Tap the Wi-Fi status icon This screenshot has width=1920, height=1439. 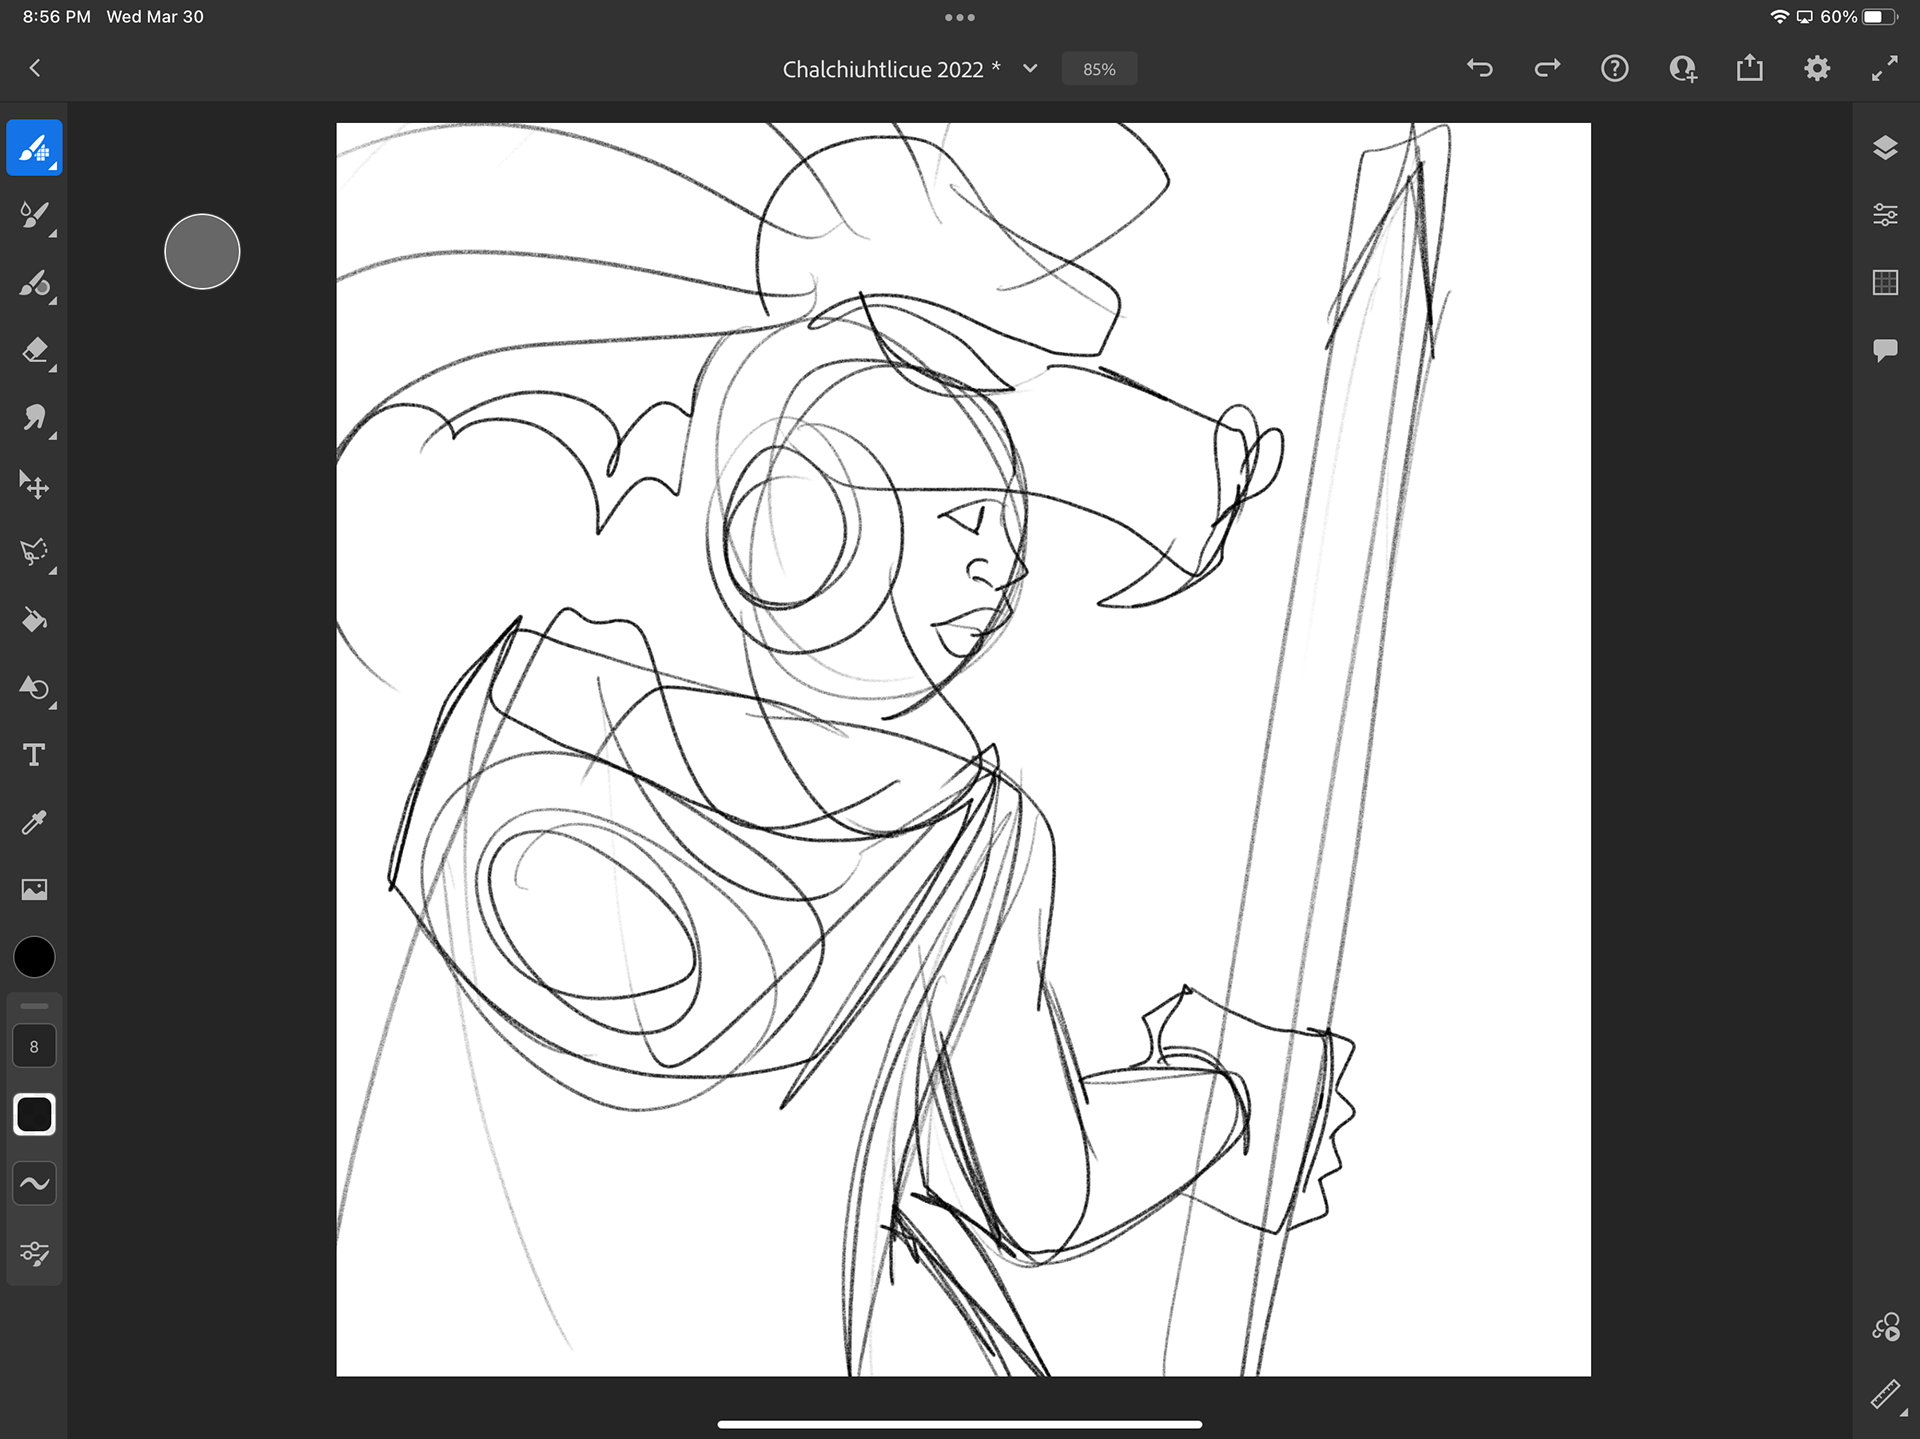[x=1779, y=17]
